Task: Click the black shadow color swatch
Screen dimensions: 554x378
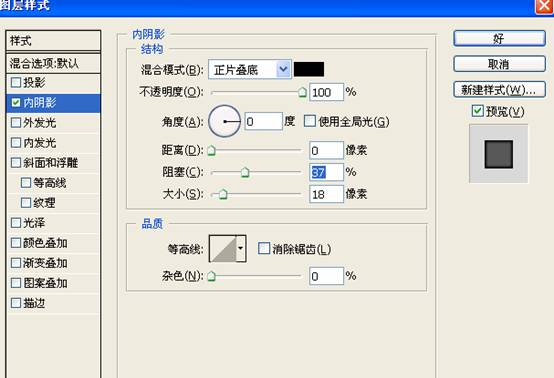Action: pos(309,69)
